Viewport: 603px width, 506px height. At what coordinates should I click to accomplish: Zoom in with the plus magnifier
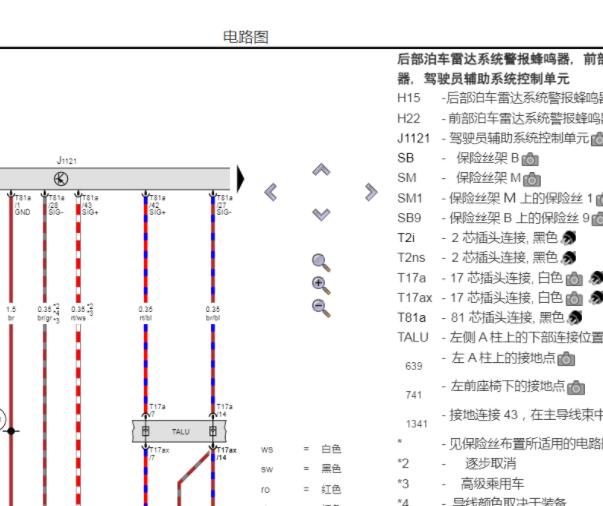pyautogui.click(x=321, y=285)
